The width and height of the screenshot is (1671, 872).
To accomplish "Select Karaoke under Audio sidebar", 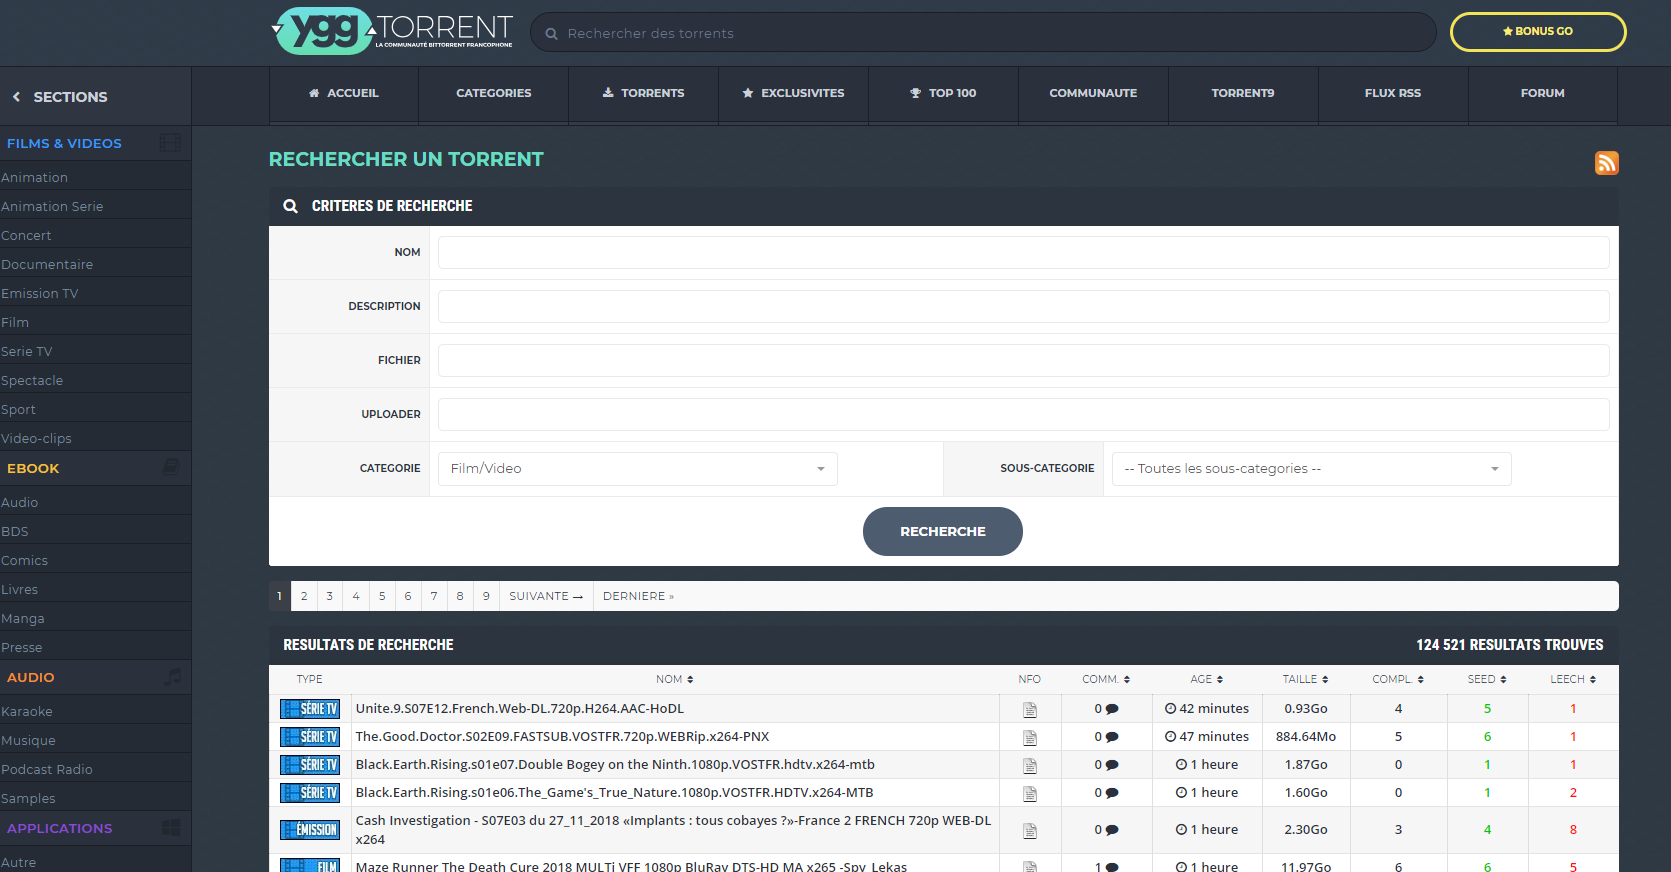I will coord(27,711).
